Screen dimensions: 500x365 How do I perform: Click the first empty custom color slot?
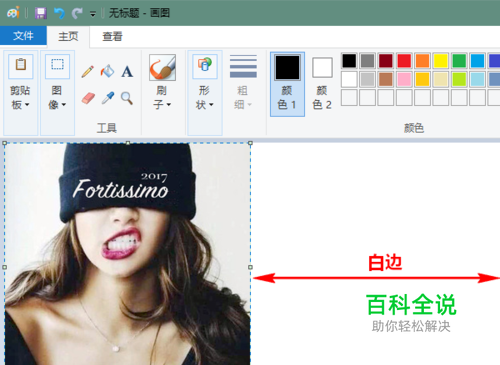pyautogui.click(x=349, y=98)
